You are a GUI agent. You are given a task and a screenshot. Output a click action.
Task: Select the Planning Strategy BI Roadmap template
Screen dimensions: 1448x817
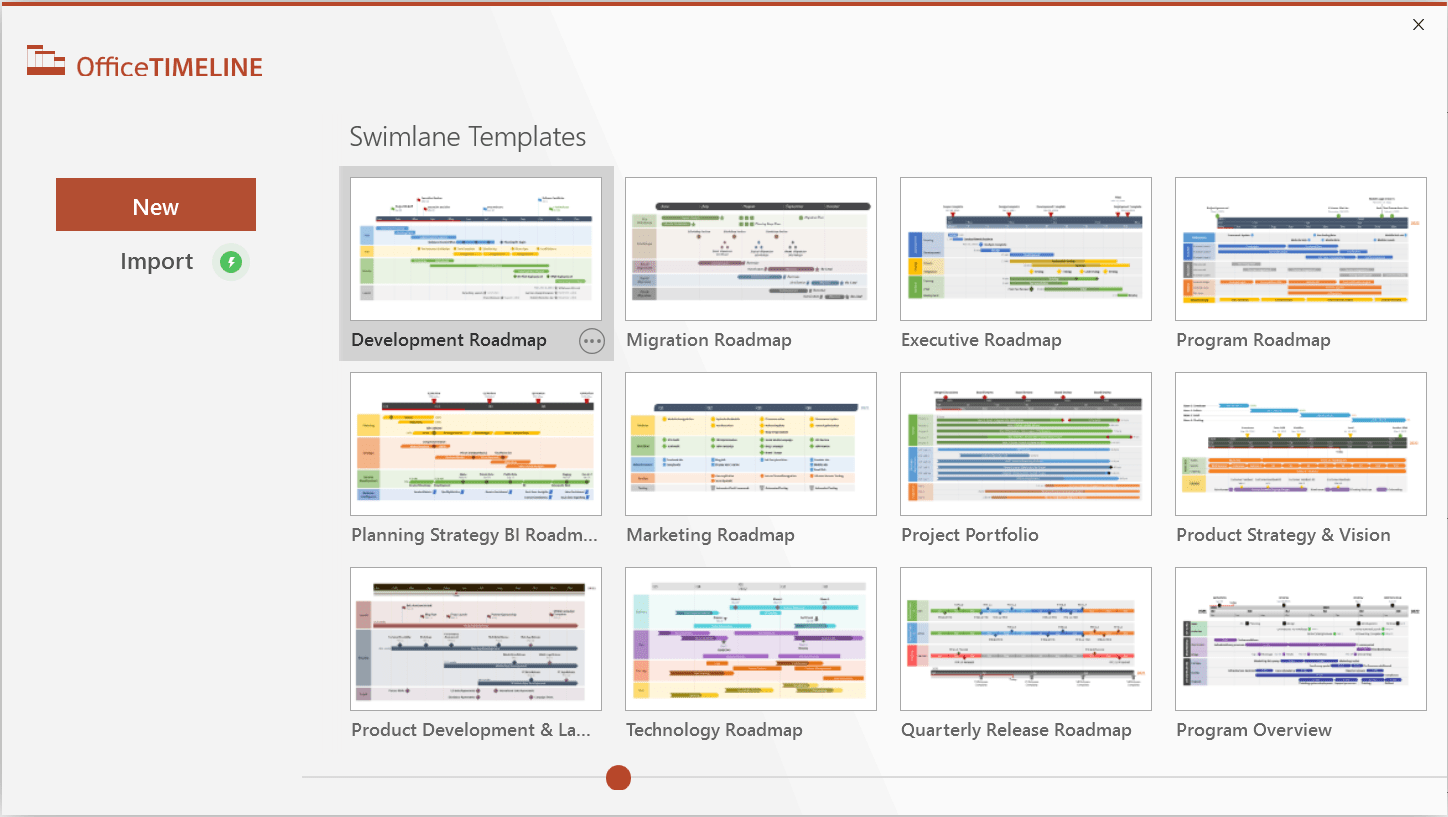(x=475, y=444)
